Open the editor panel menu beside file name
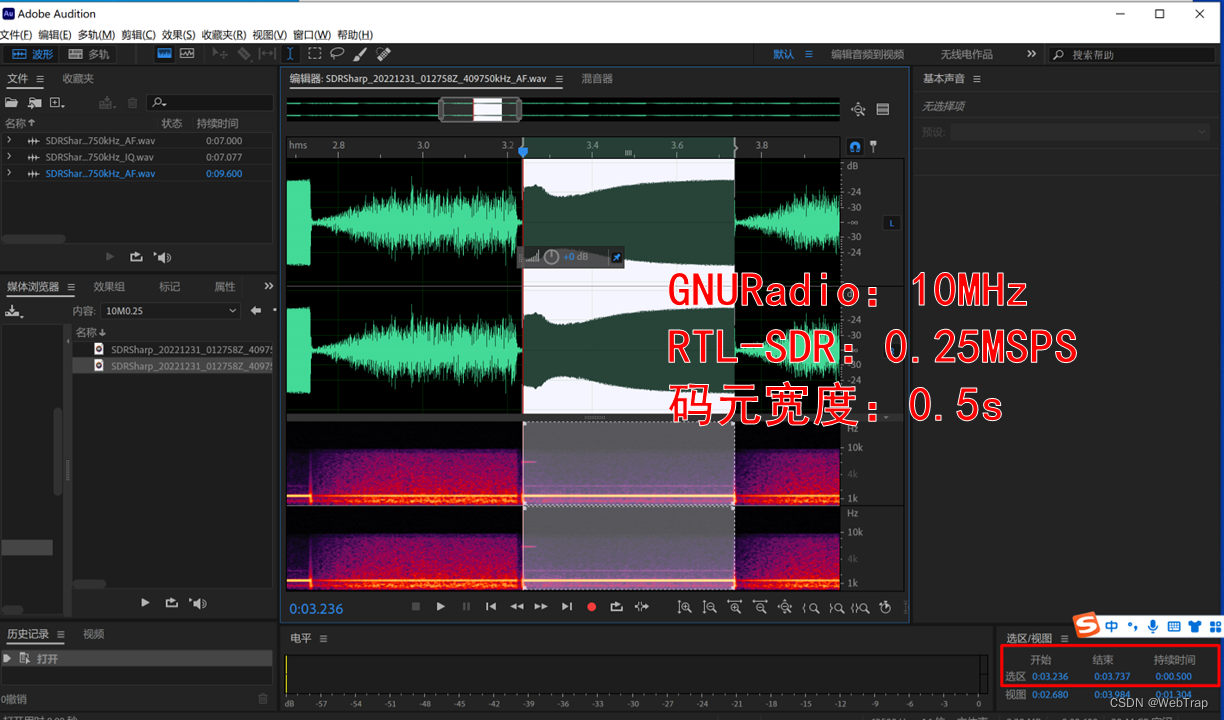This screenshot has height=720, width=1224. click(x=559, y=79)
